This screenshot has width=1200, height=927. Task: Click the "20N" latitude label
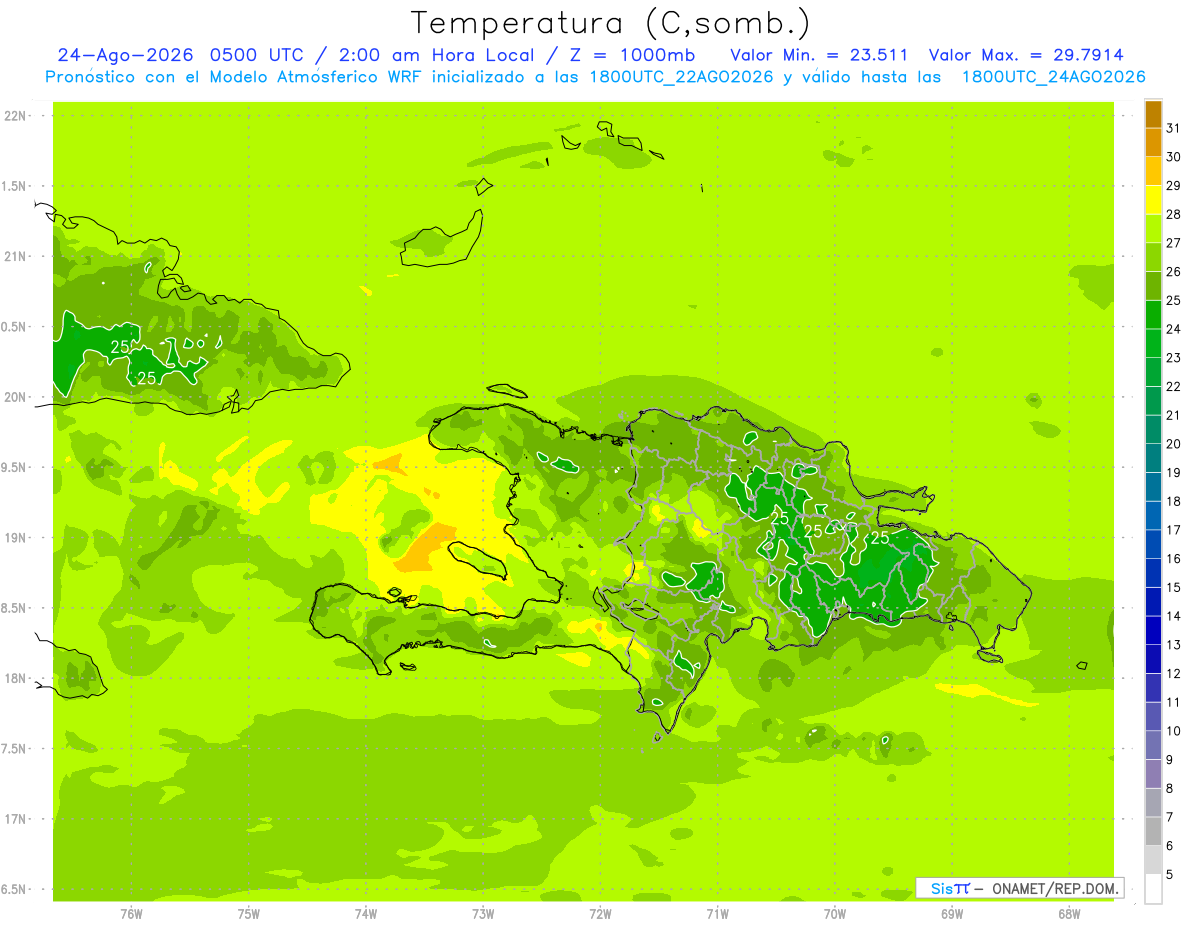[15, 397]
